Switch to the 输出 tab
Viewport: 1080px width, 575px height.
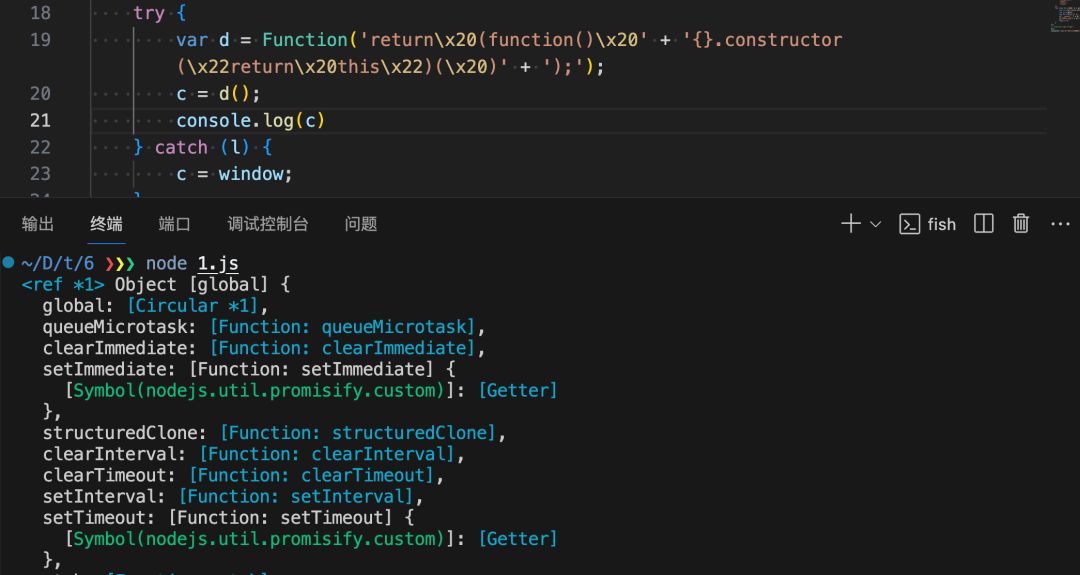(x=38, y=224)
